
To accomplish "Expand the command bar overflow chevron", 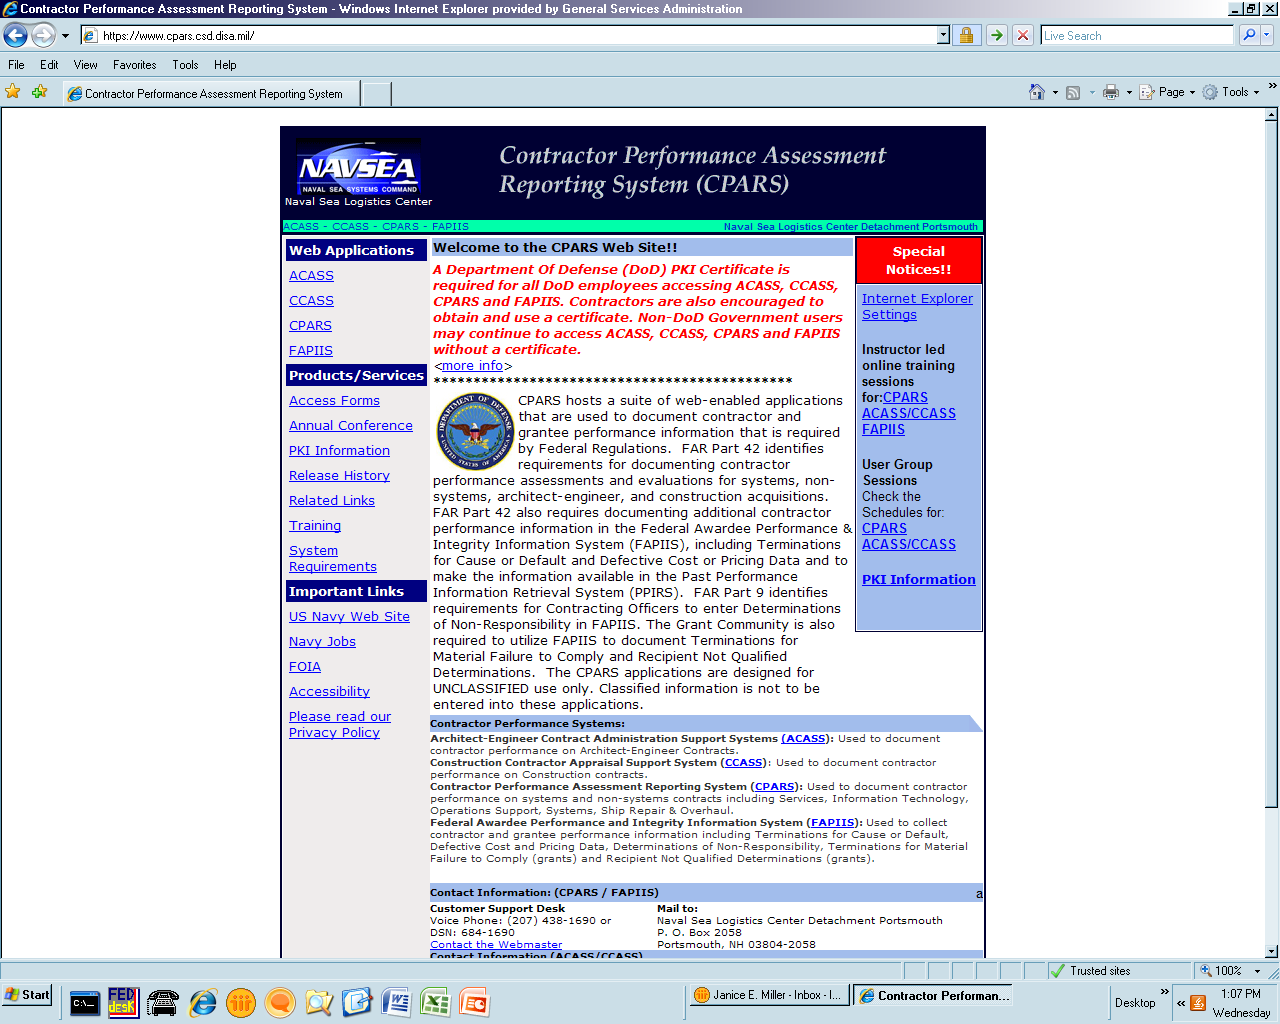I will [1272, 86].
